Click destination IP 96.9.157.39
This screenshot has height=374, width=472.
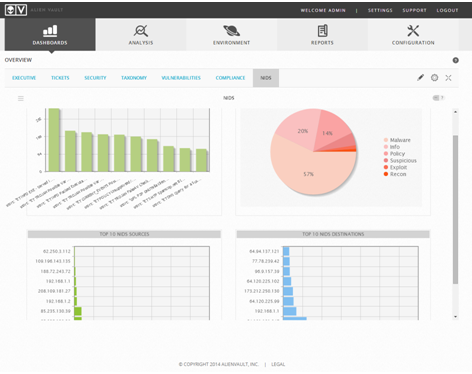(x=267, y=271)
